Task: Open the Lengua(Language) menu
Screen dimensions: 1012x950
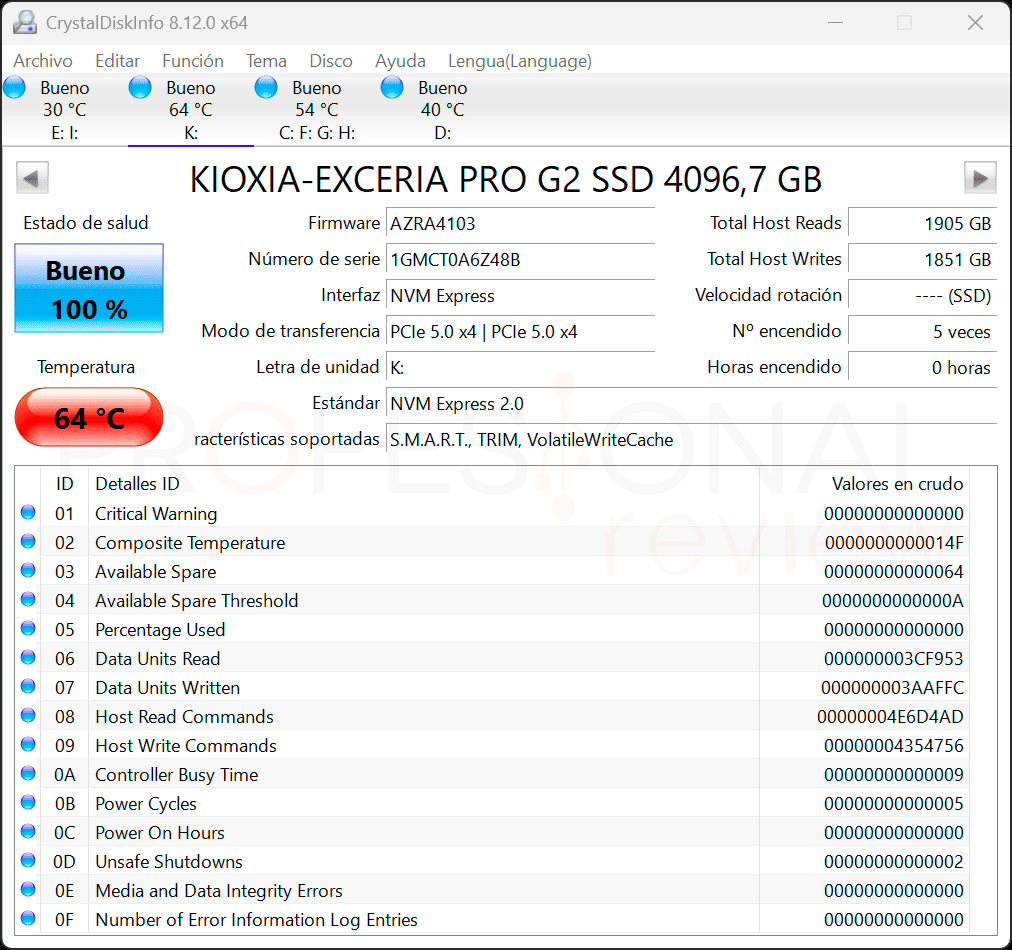Action: [x=520, y=61]
